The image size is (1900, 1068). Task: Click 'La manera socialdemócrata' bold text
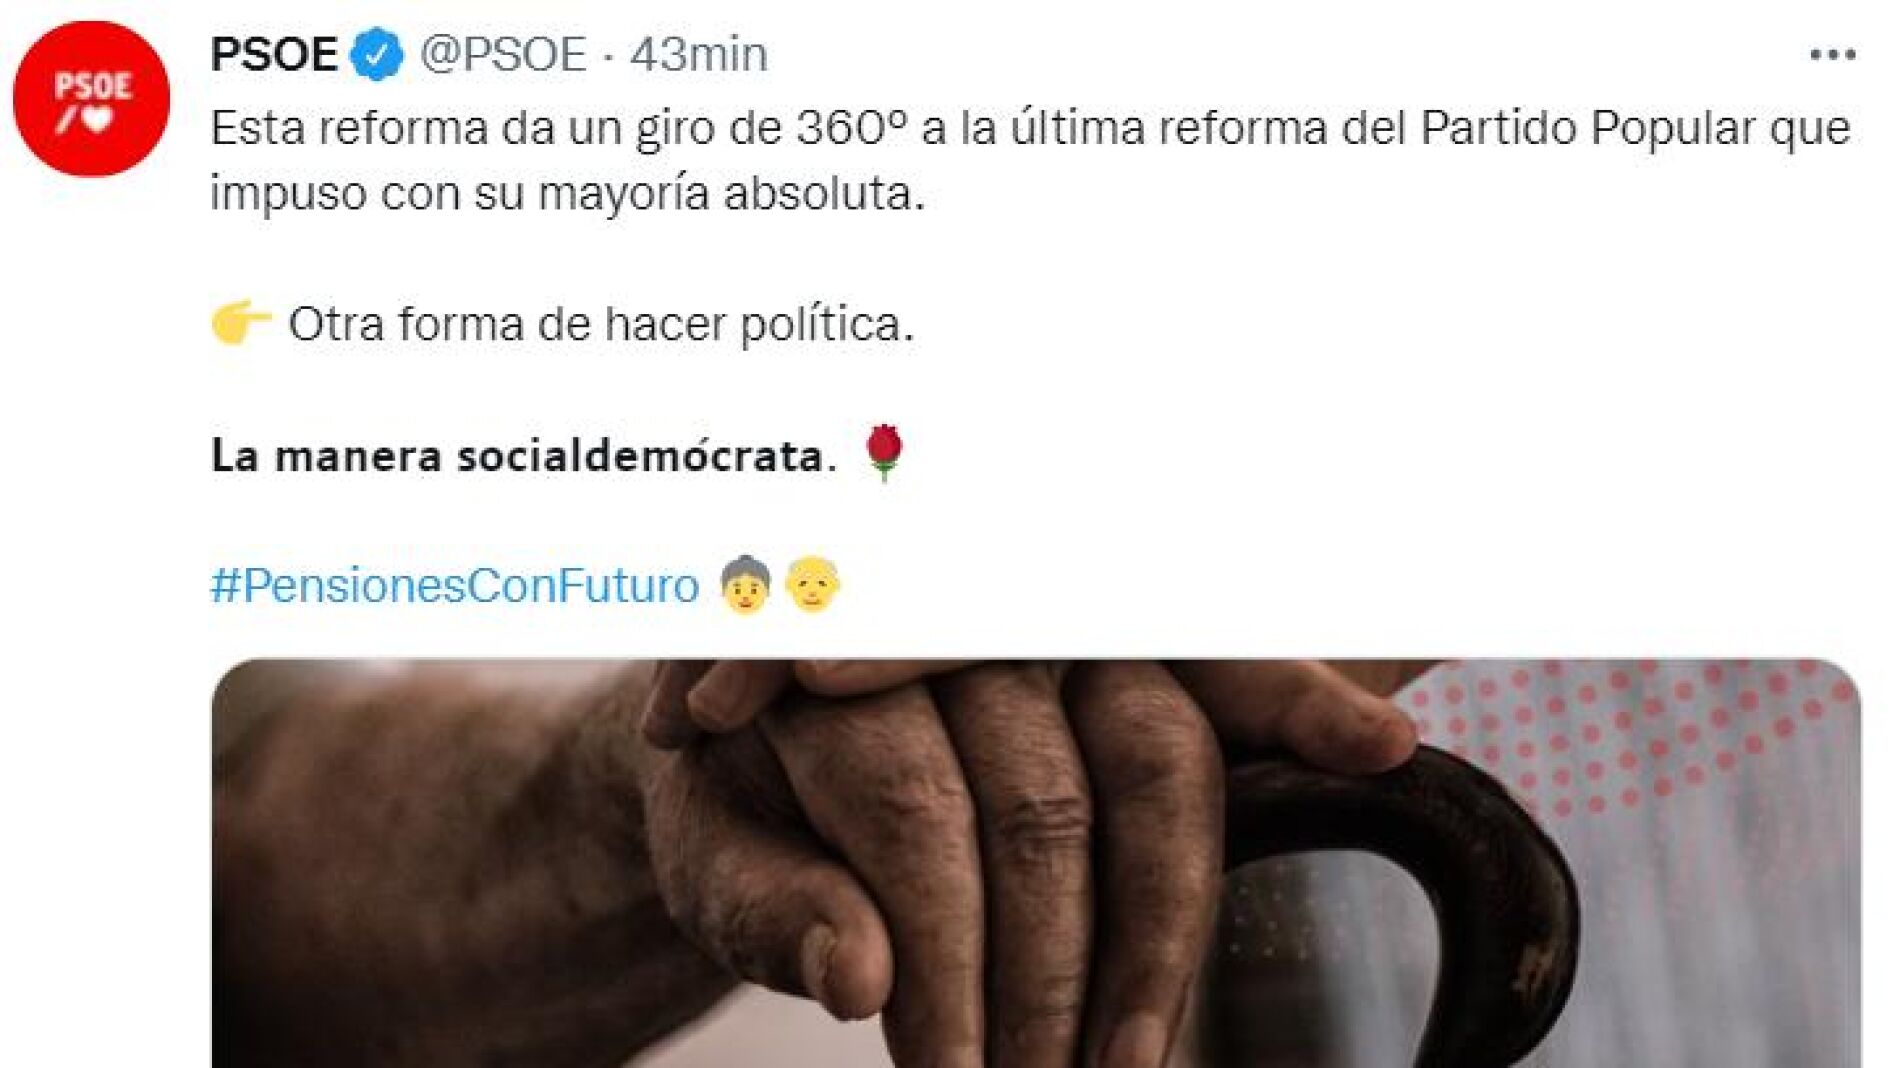(523, 456)
